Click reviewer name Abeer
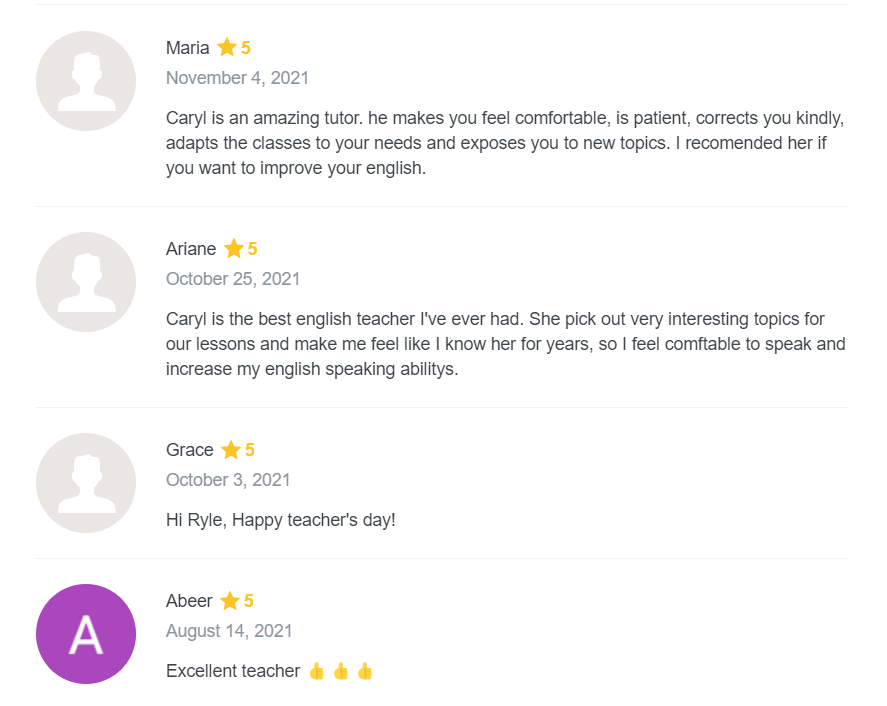The height and width of the screenshot is (706, 887). coord(189,601)
